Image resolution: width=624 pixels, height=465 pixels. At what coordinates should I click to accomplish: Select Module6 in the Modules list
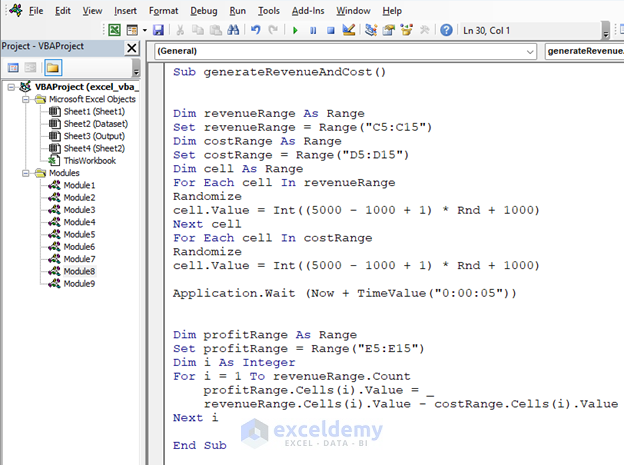pyautogui.click(x=79, y=247)
